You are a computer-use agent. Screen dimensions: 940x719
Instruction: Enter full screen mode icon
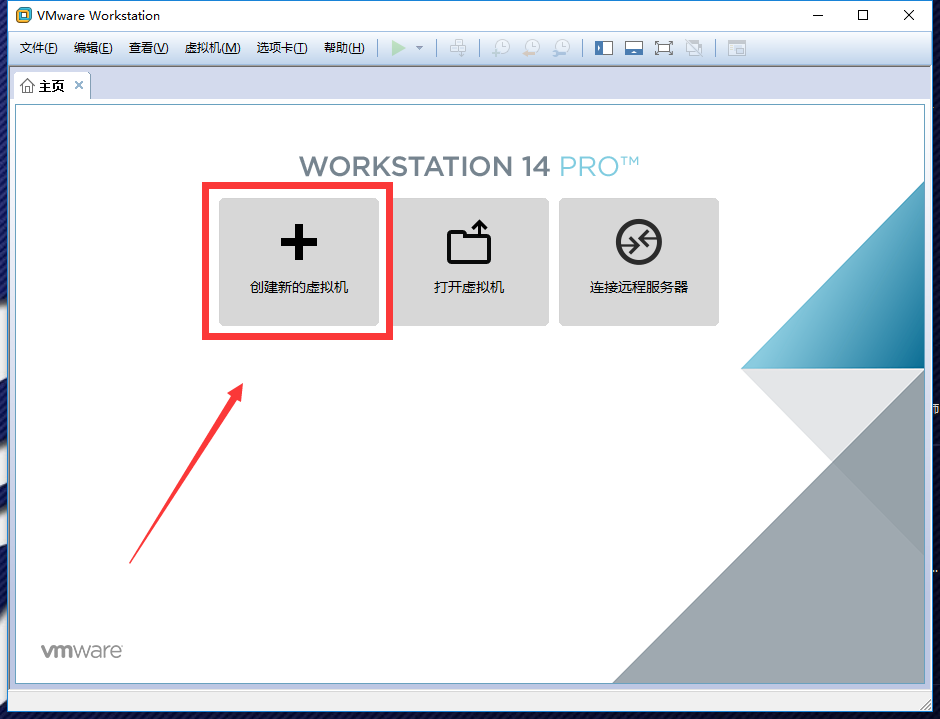pos(664,48)
